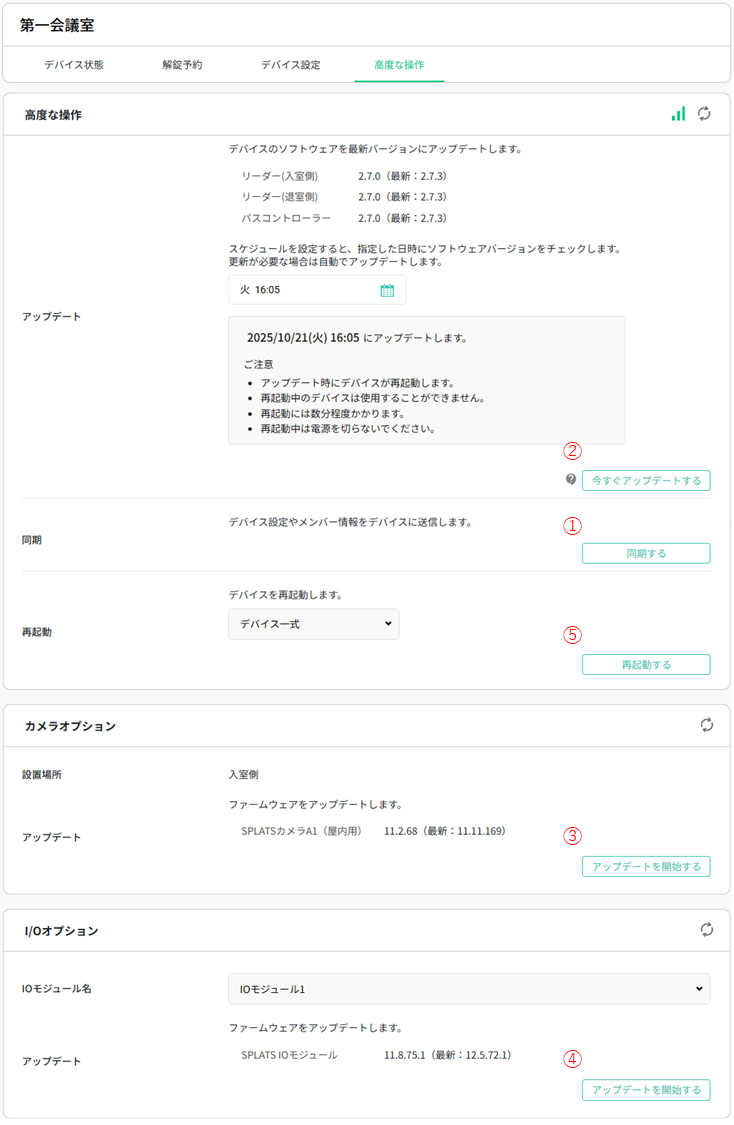
Task: Refresh the 高度な操作 panel
Action: (705, 114)
